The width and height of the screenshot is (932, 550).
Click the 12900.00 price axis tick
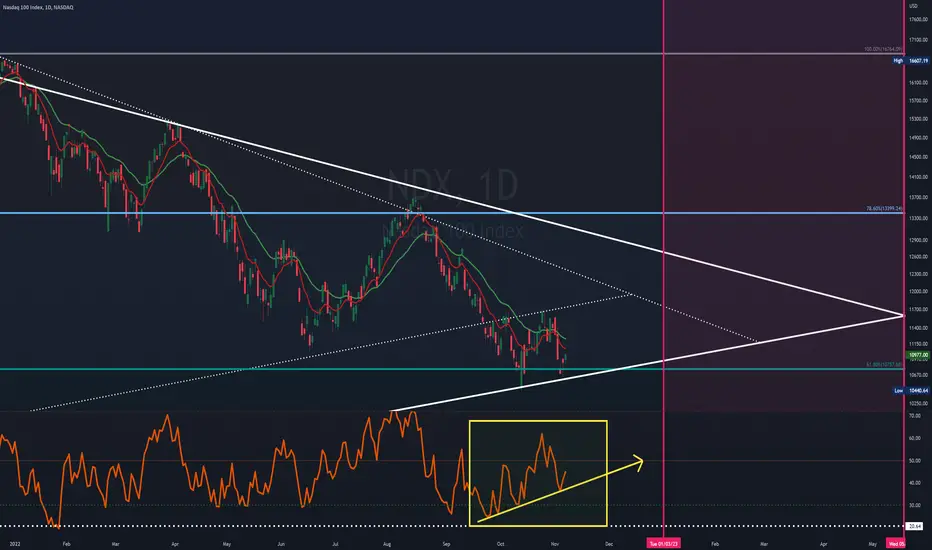918,240
